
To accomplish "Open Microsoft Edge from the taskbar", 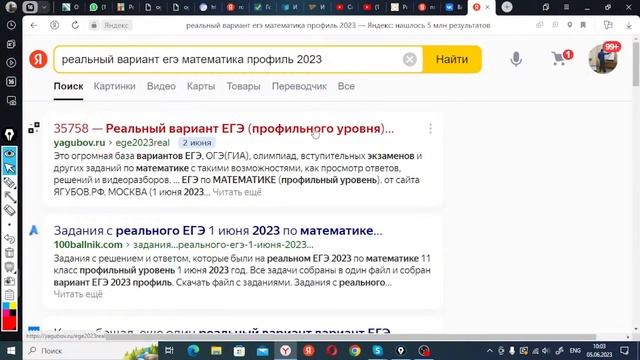I will click(x=193, y=351).
